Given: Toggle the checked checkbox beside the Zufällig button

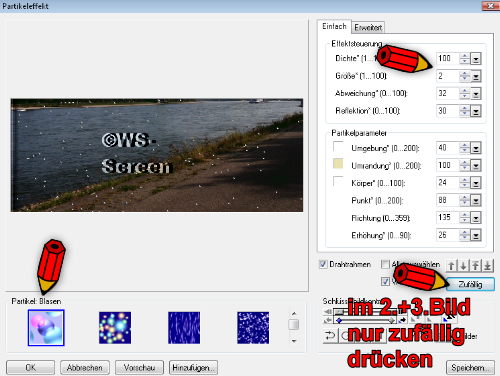Looking at the screenshot, I should click(385, 282).
